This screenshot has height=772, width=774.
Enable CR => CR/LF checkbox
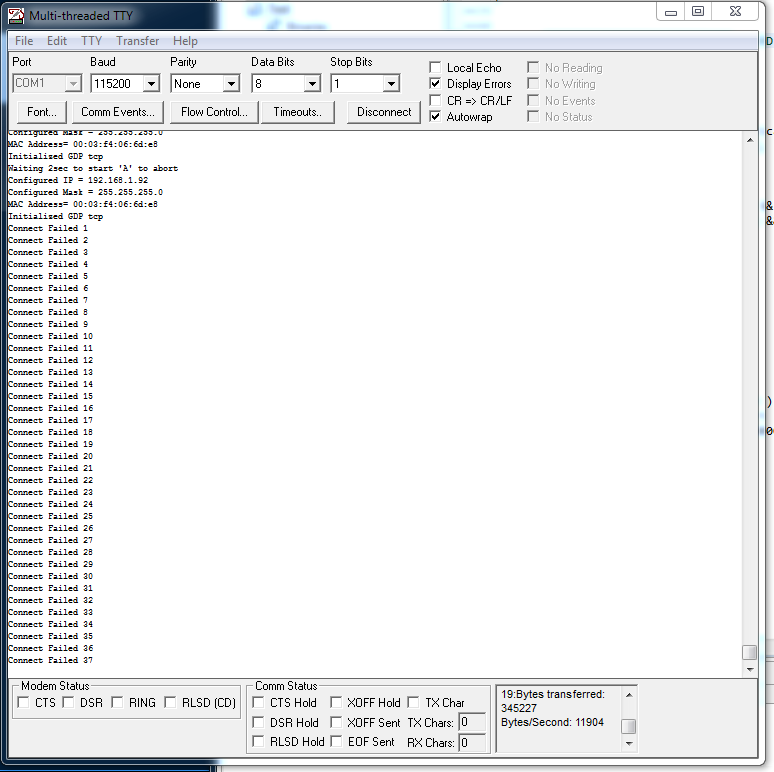tap(435, 100)
